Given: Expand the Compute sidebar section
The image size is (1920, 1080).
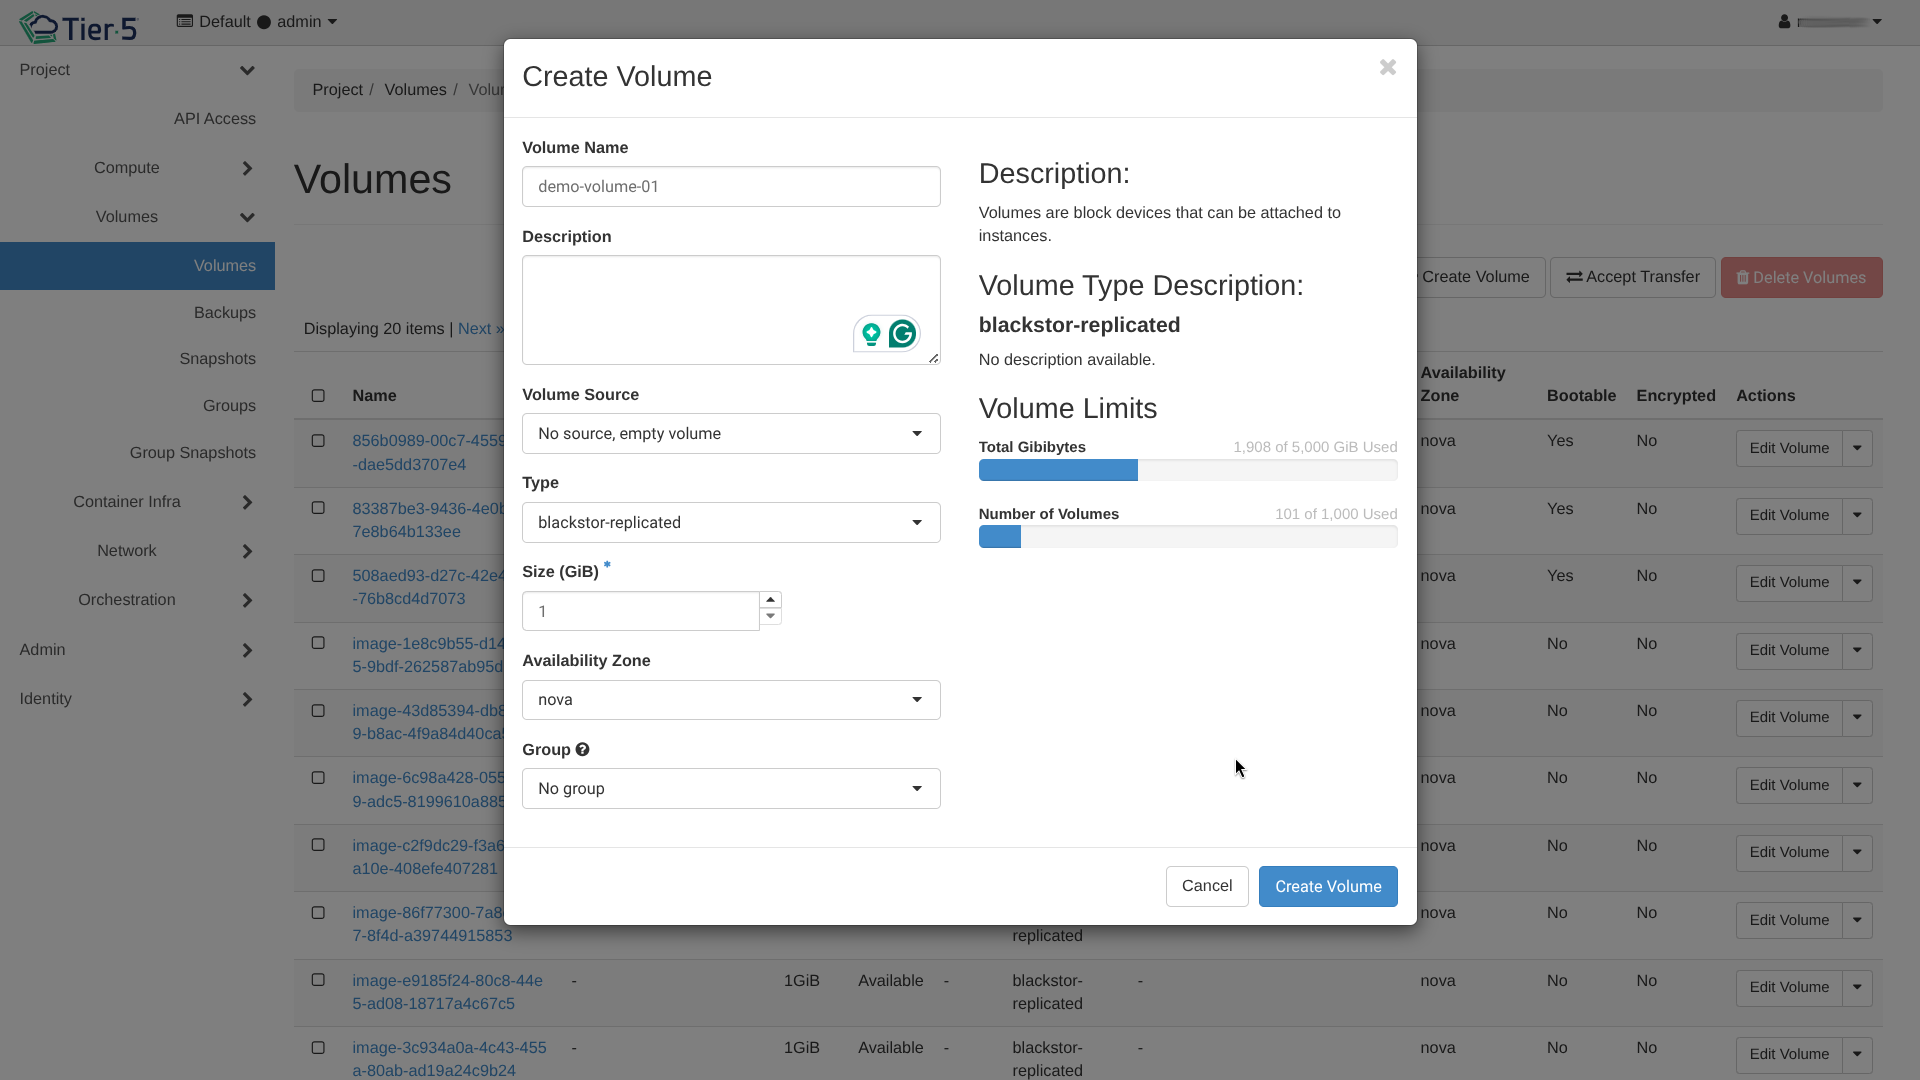Looking at the screenshot, I should click(x=127, y=168).
